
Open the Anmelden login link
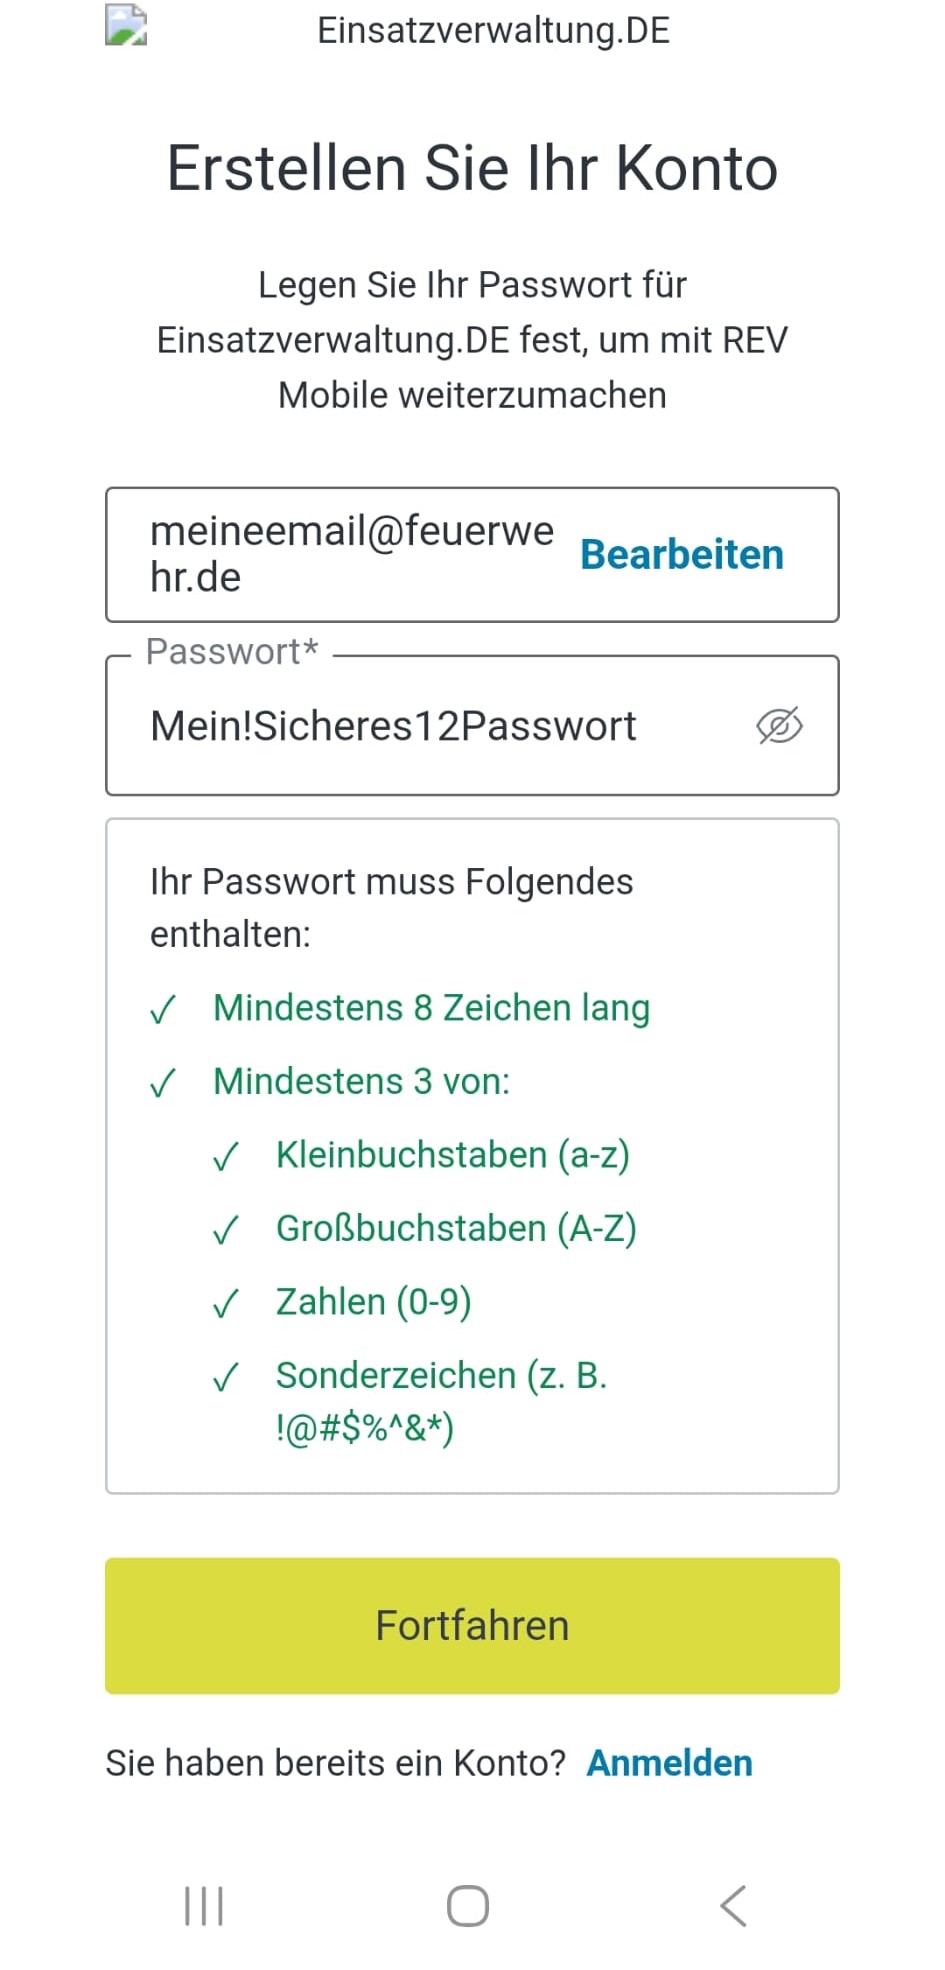[669, 1763]
